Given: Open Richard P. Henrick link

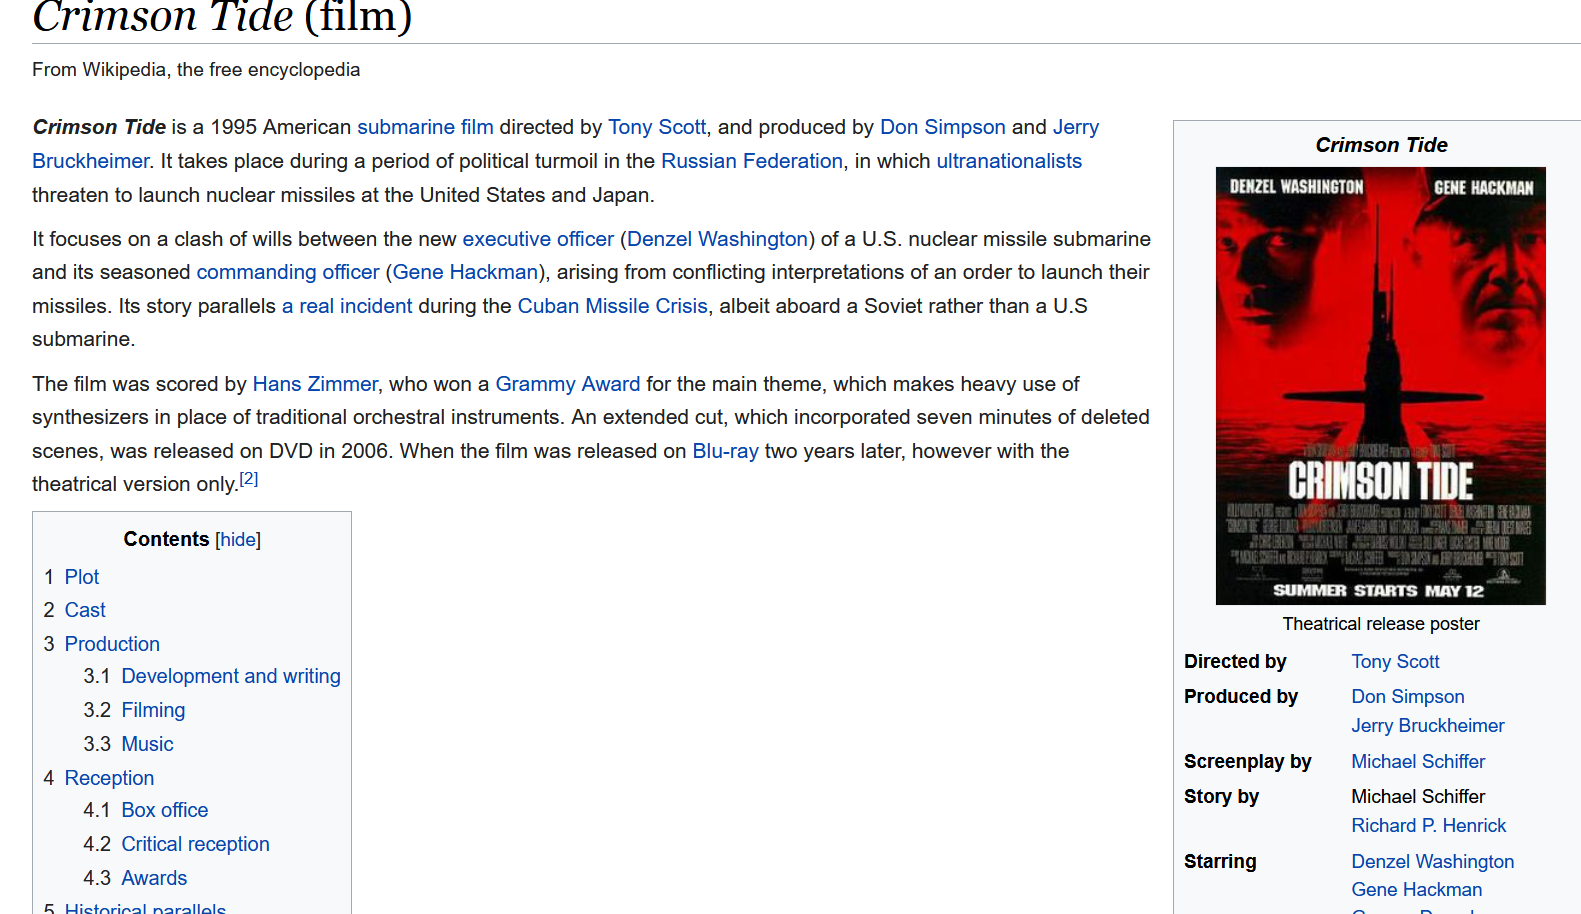Looking at the screenshot, I should click(1428, 826).
